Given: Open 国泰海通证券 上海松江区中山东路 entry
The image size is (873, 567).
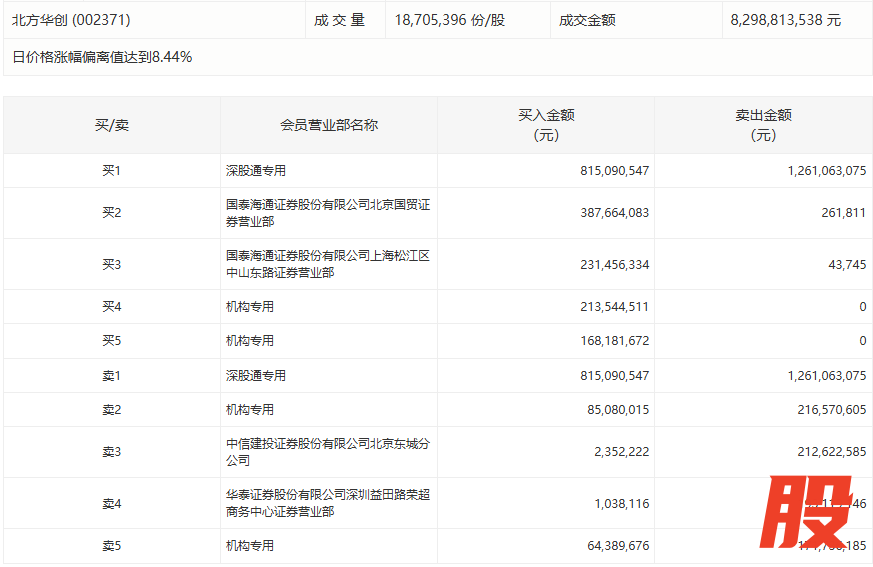Looking at the screenshot, I should coord(328,264).
